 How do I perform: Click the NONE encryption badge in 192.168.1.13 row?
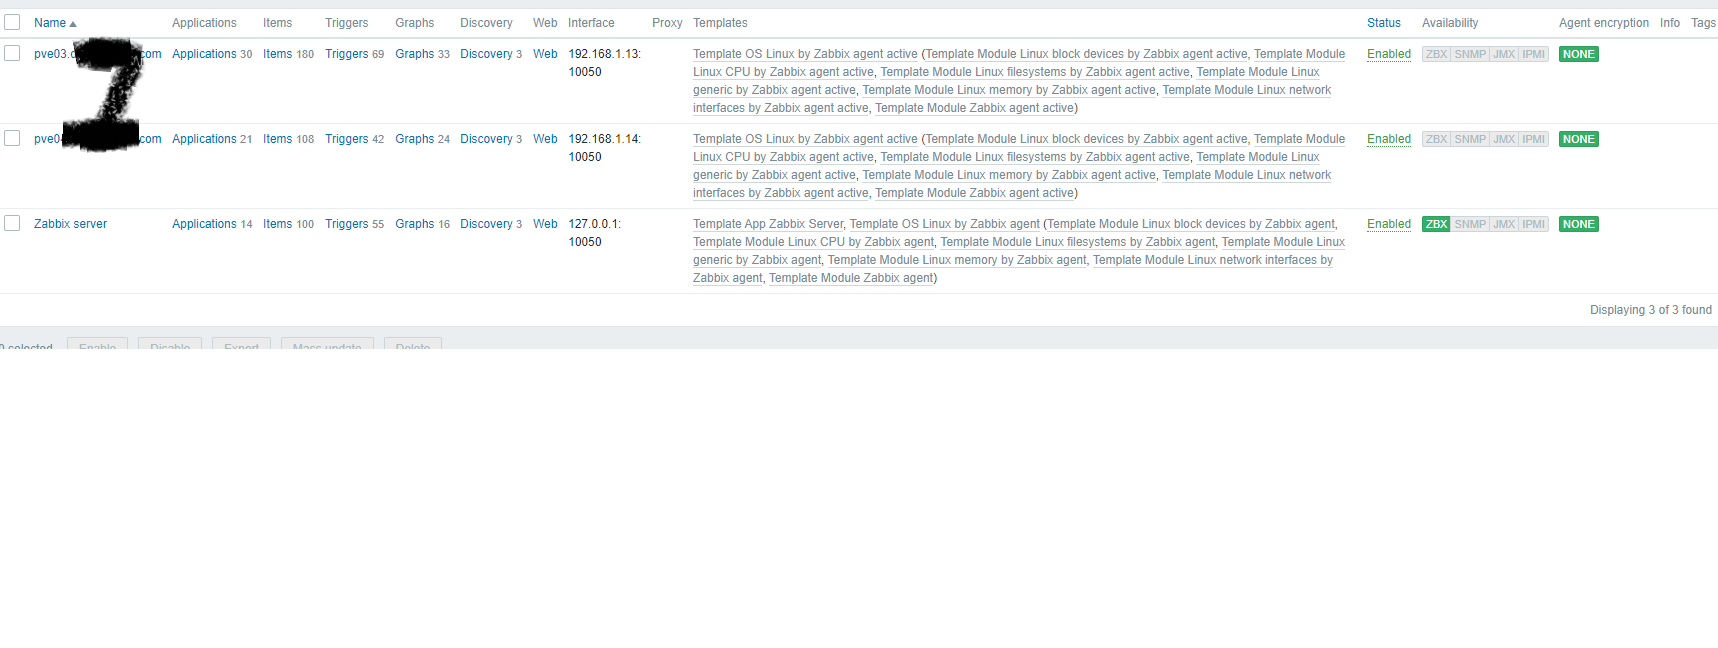click(1579, 54)
